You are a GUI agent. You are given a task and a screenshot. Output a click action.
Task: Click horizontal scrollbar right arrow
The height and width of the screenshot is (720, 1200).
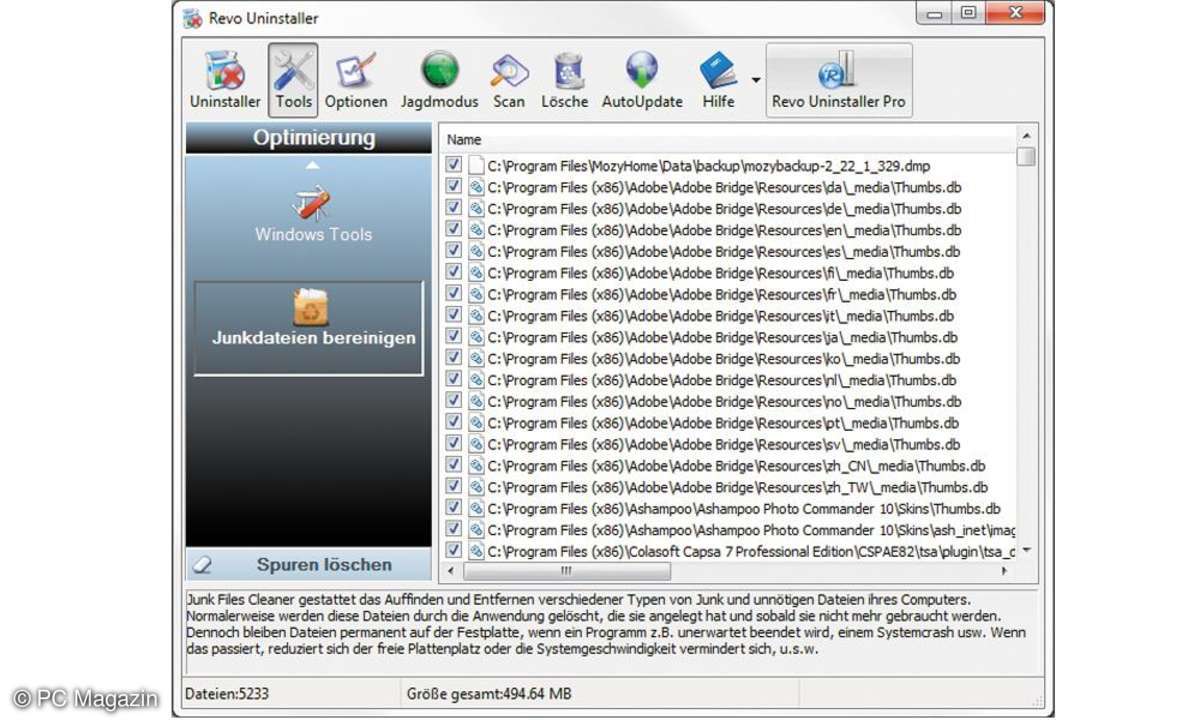(x=1005, y=571)
